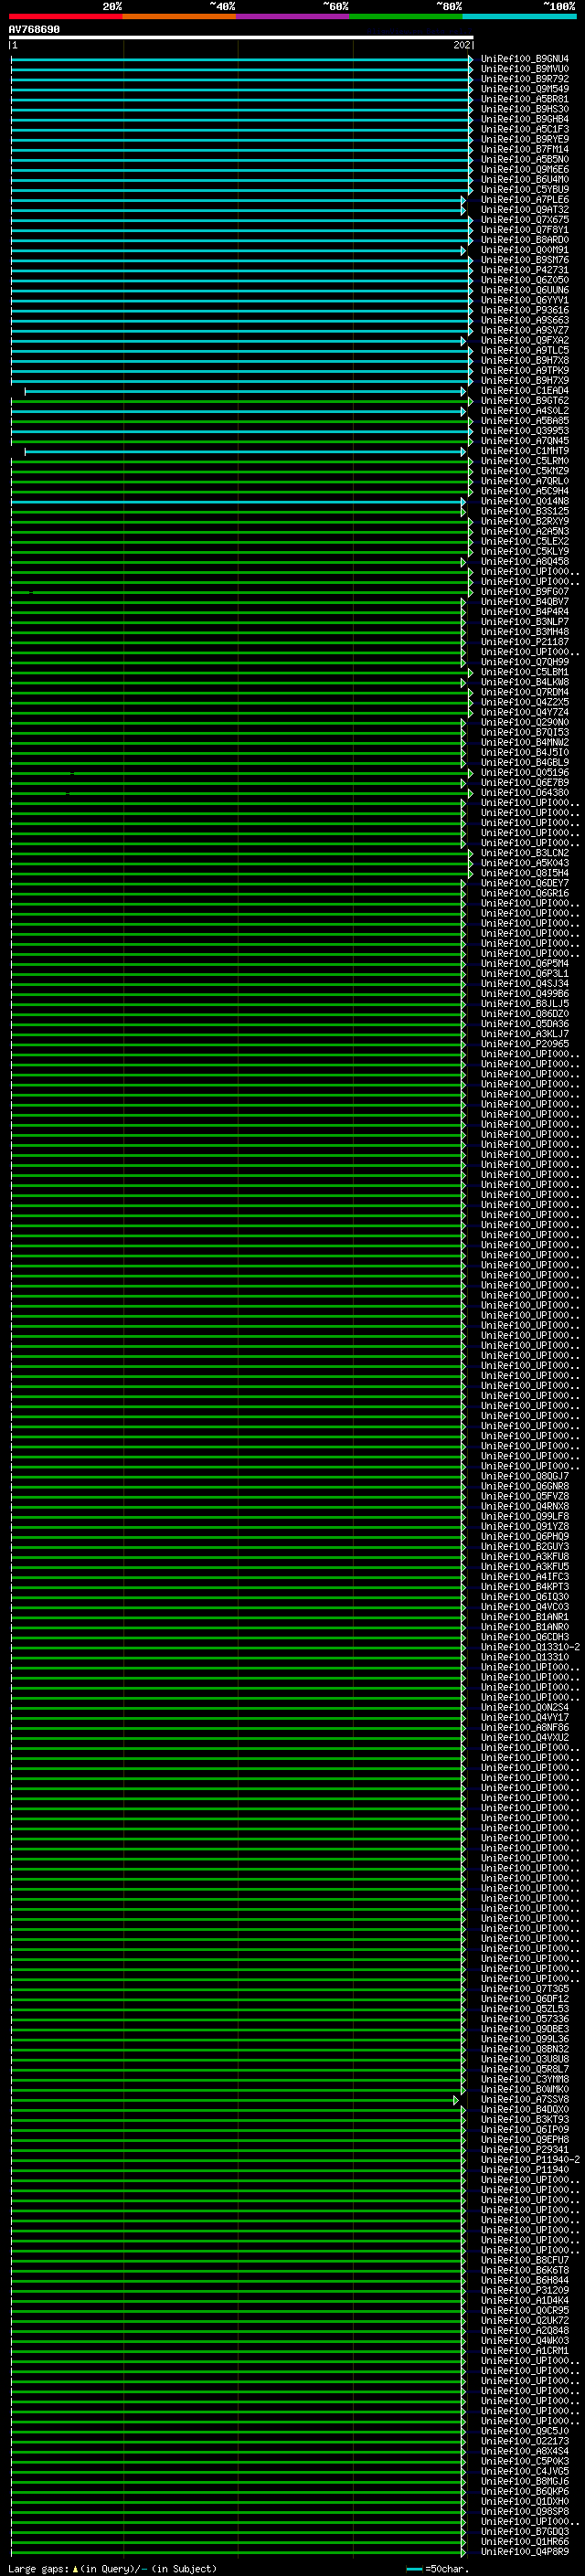Click the cyan ~100% legend segment
Screen dimensions: 585x2576
point(519,16)
